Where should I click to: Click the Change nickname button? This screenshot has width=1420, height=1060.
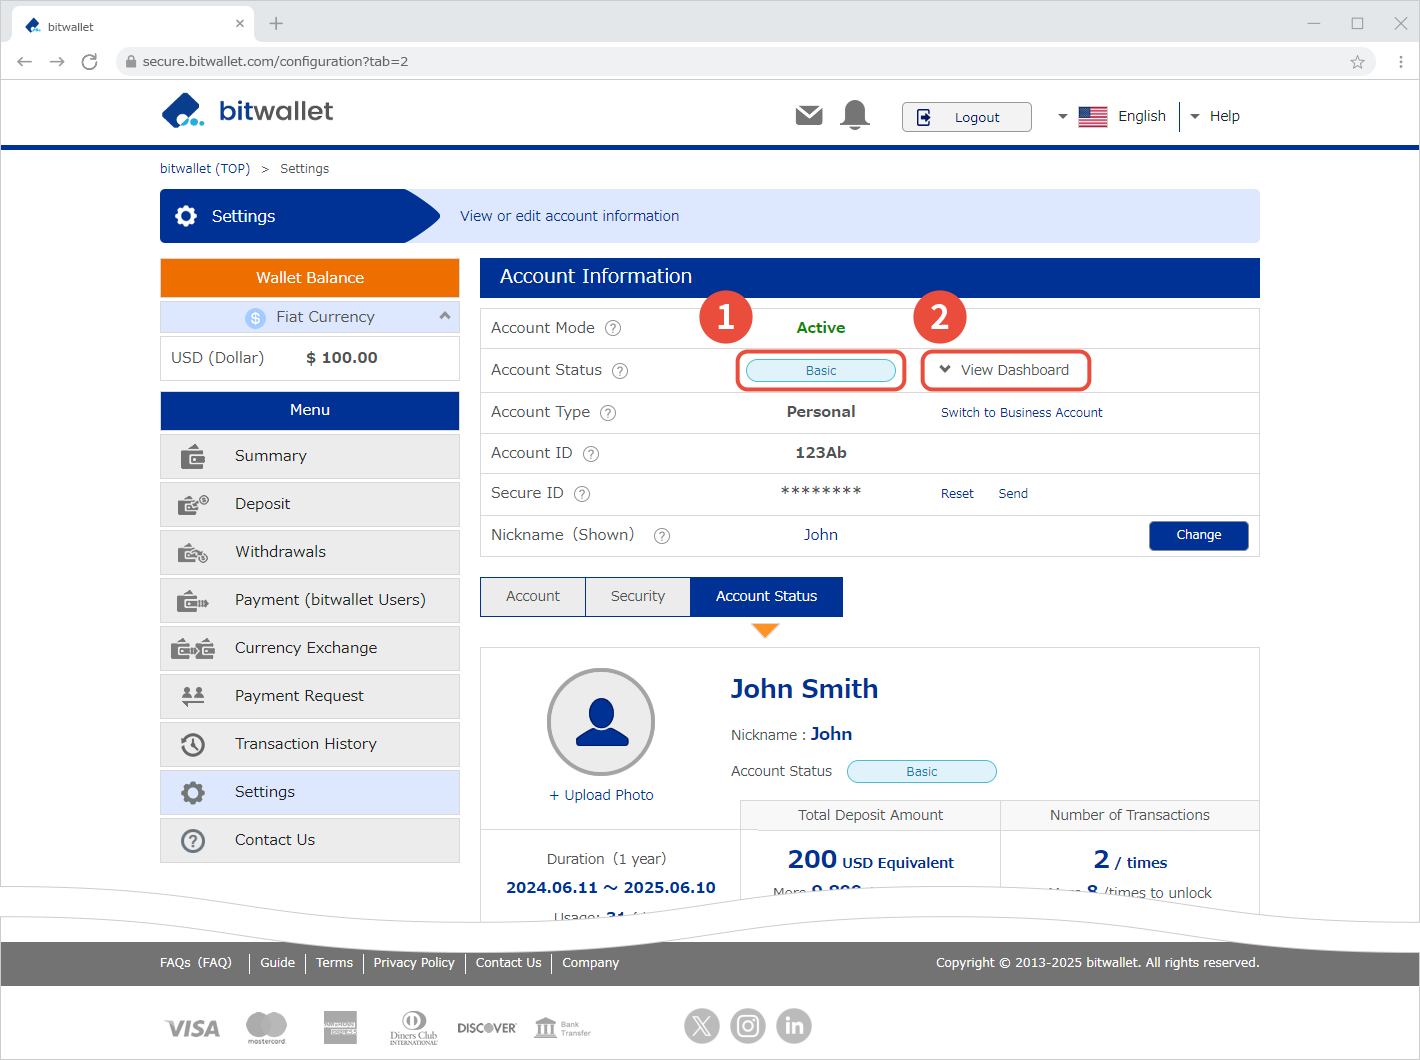point(1198,535)
